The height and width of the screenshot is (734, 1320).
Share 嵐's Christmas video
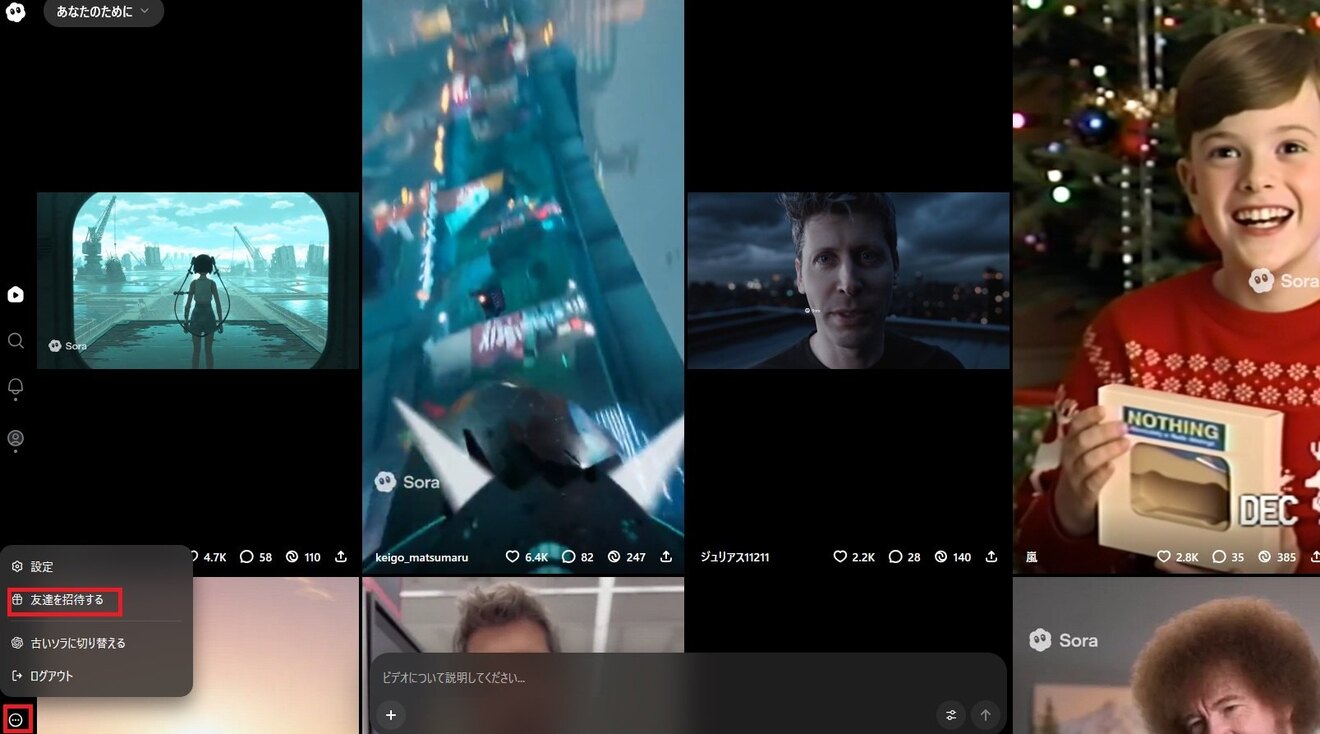[1314, 556]
